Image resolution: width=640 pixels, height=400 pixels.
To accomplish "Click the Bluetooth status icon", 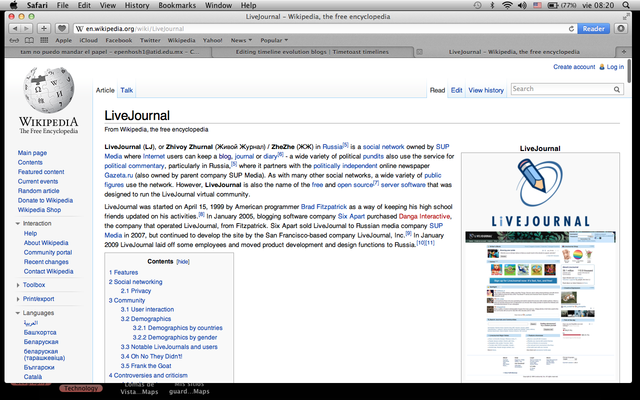I will click(492, 5).
